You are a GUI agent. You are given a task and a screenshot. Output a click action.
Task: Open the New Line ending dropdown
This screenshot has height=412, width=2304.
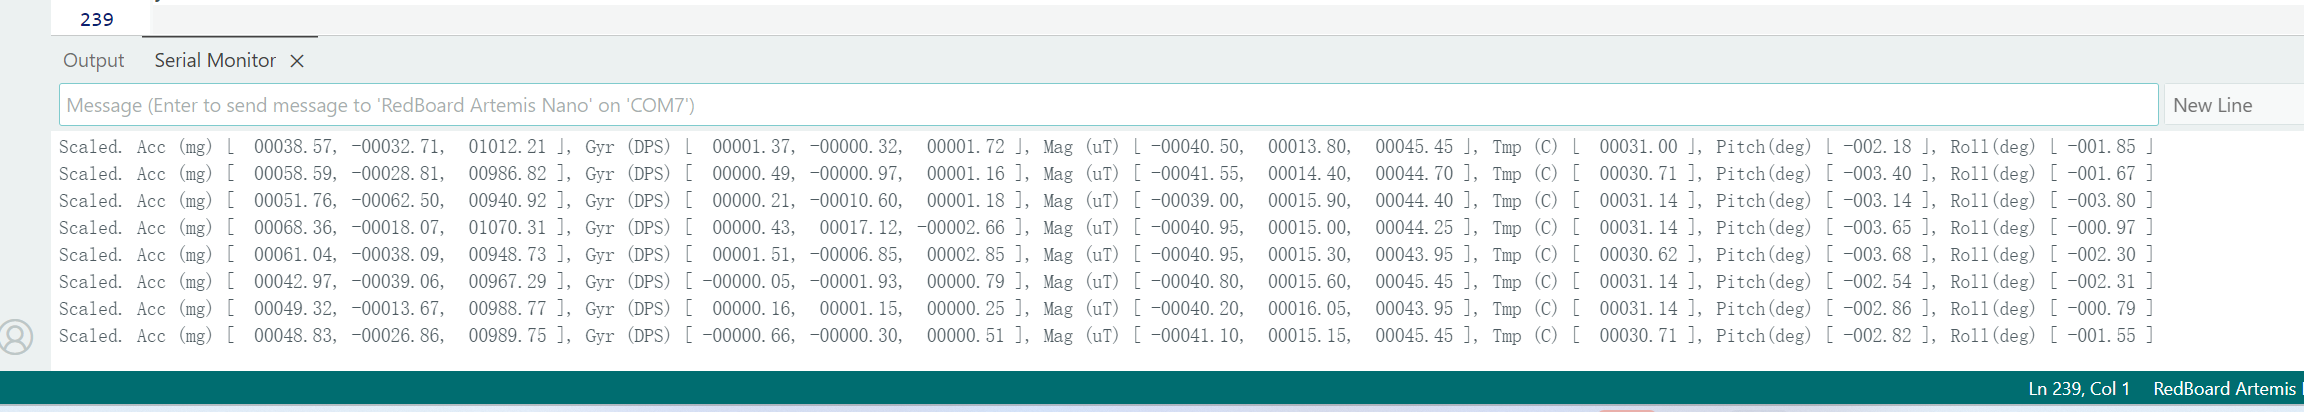click(2232, 105)
